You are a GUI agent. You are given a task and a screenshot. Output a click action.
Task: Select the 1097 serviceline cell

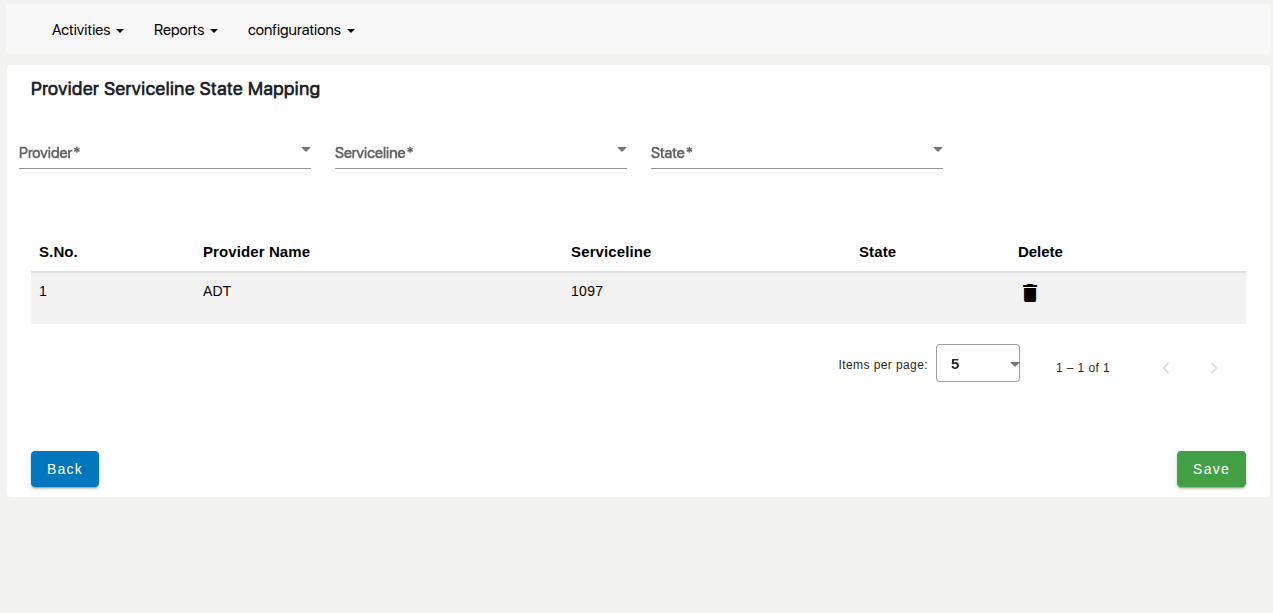tap(587, 292)
